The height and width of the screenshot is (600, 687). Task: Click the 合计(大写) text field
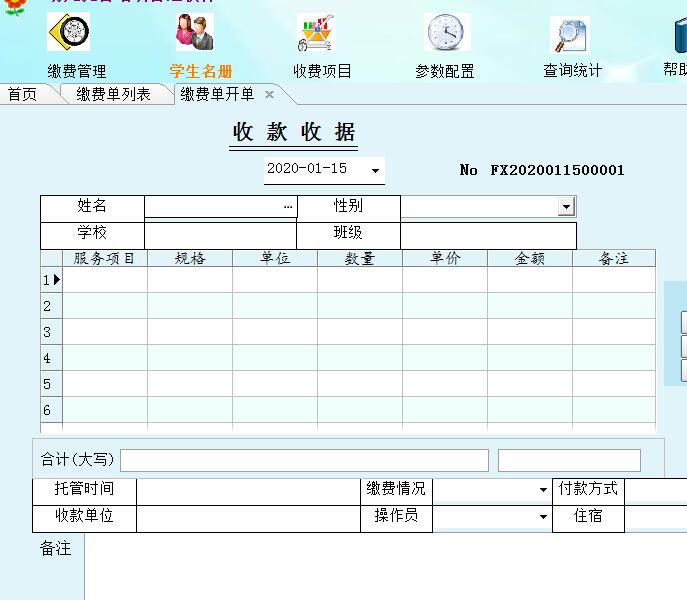(x=305, y=460)
